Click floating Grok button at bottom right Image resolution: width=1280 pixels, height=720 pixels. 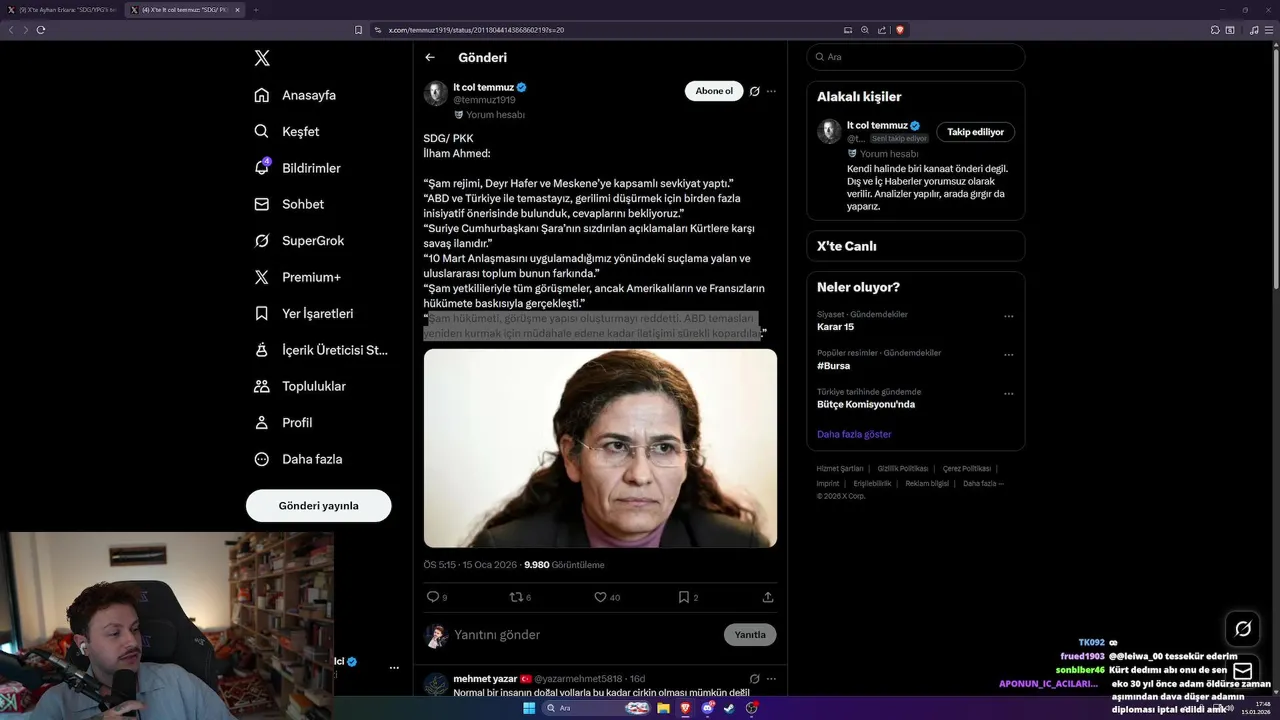point(1243,629)
